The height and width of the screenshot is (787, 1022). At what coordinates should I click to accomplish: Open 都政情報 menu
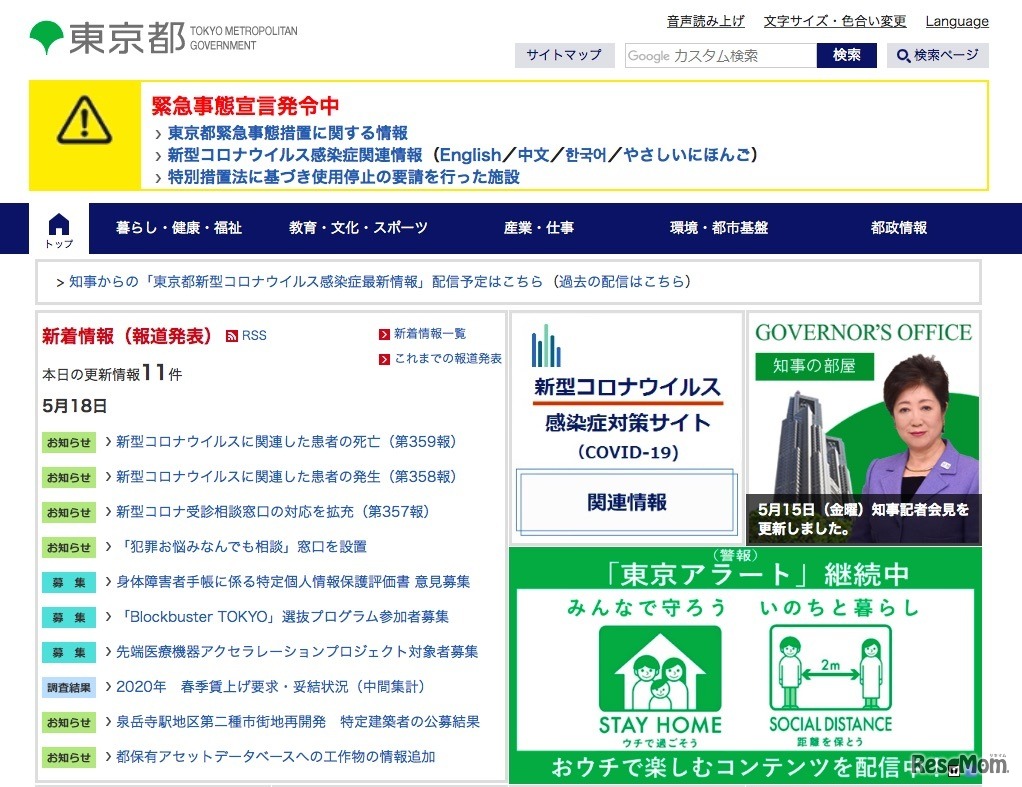tap(898, 228)
